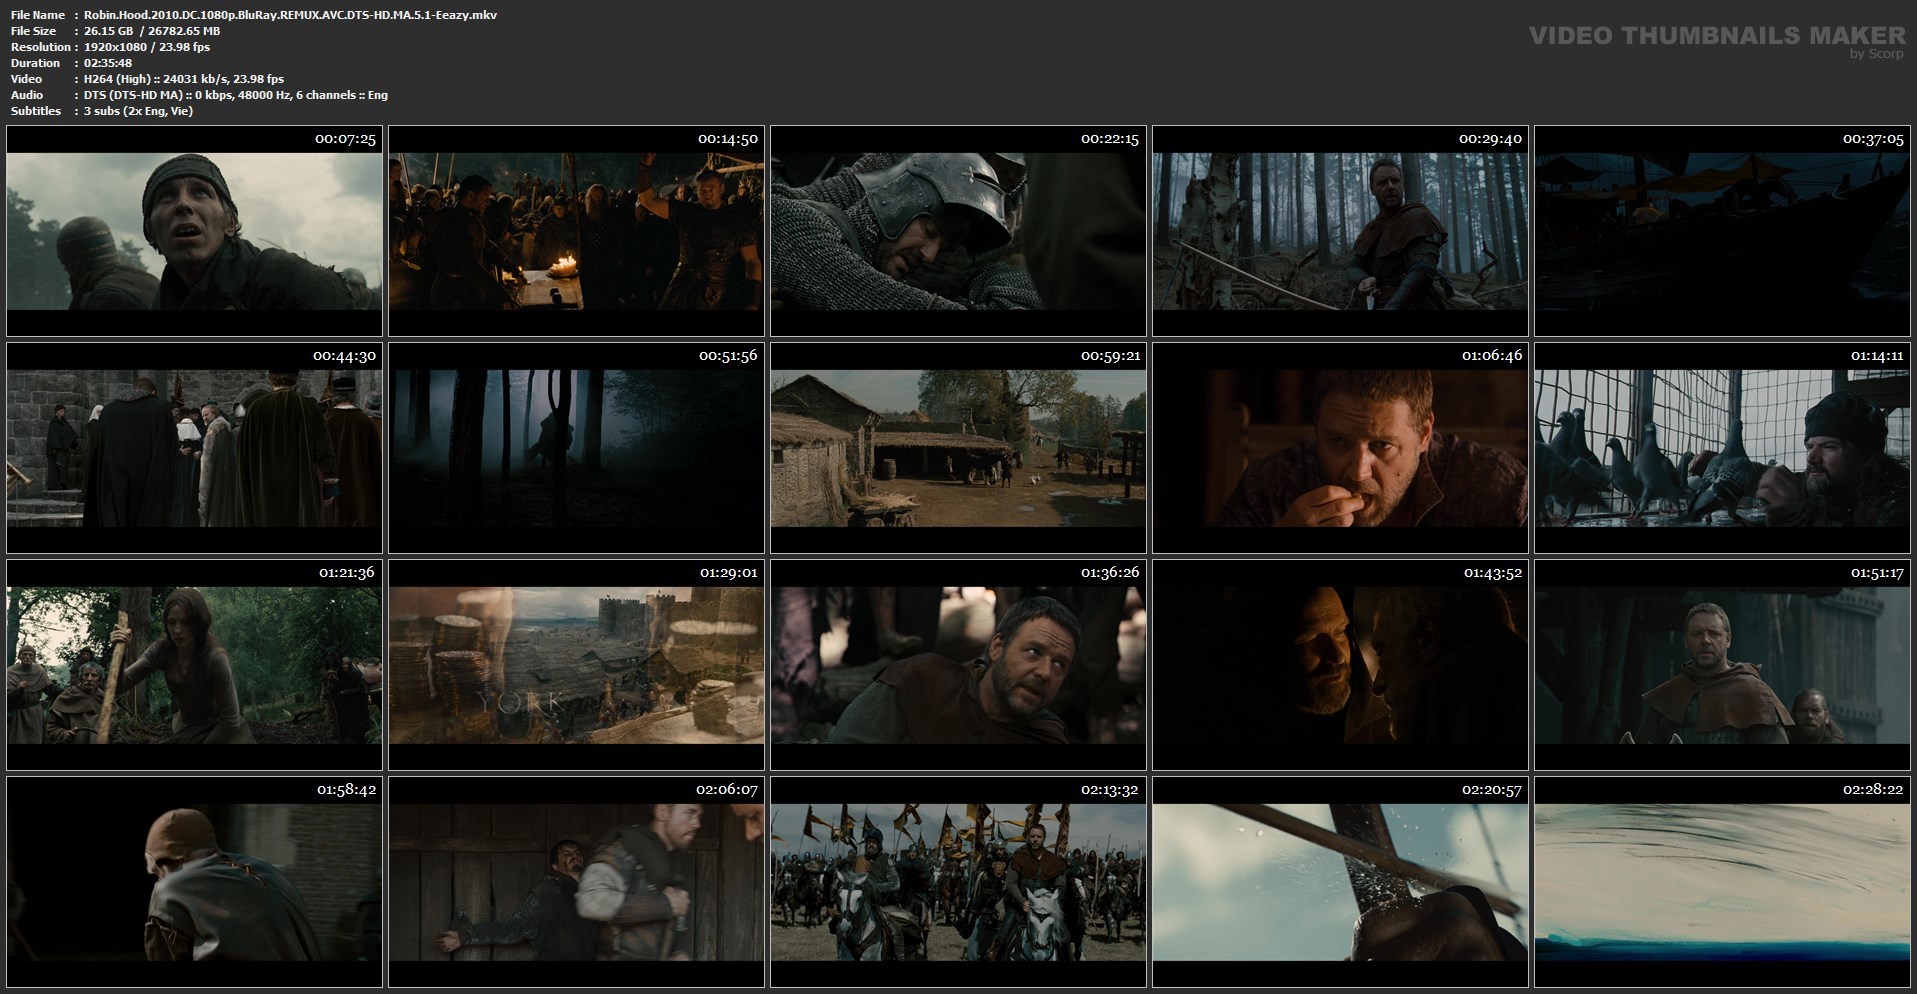The width and height of the screenshot is (1917, 994).
Task: Select the thumbnail at 01:58:42
Action: coord(194,882)
